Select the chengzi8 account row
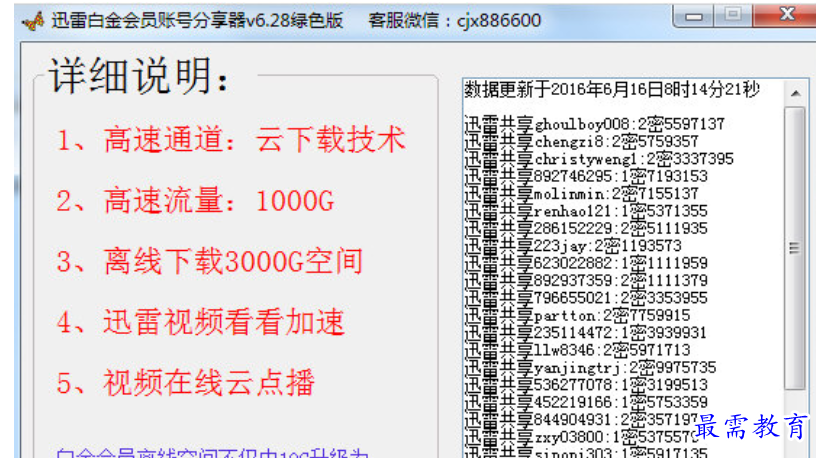 click(x=581, y=142)
